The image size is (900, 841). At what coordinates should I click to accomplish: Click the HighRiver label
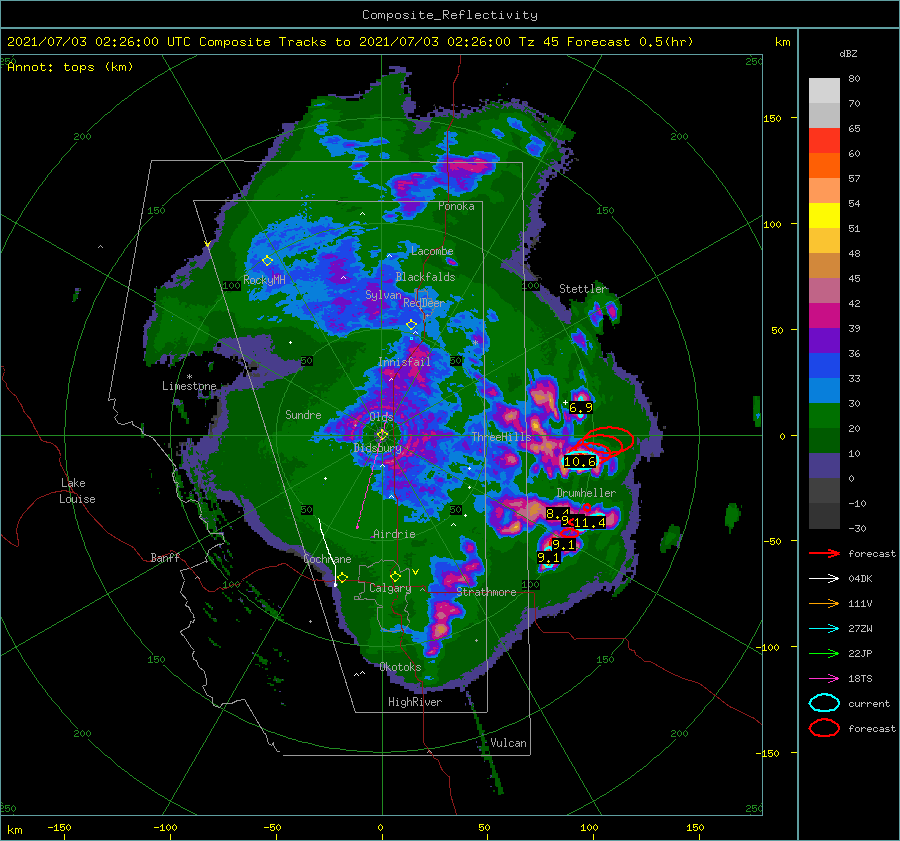(x=415, y=702)
